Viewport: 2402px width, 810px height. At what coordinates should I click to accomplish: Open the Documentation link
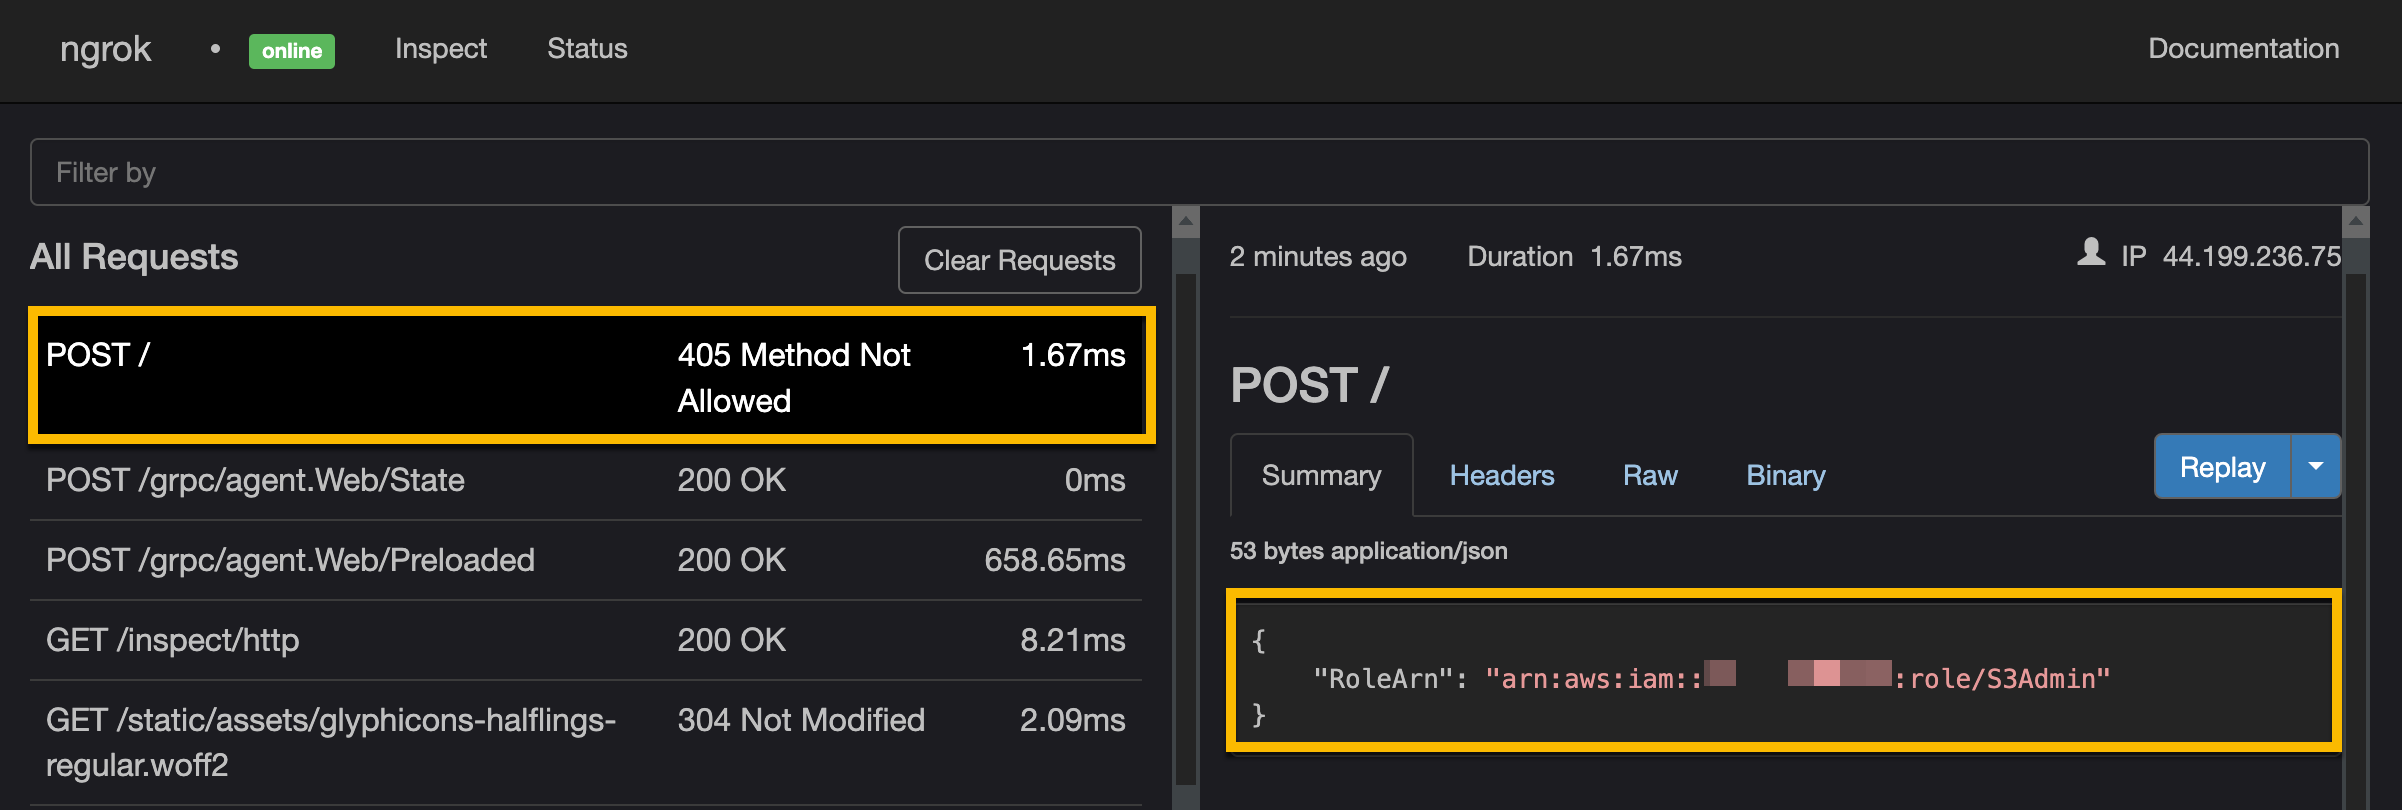click(2243, 49)
